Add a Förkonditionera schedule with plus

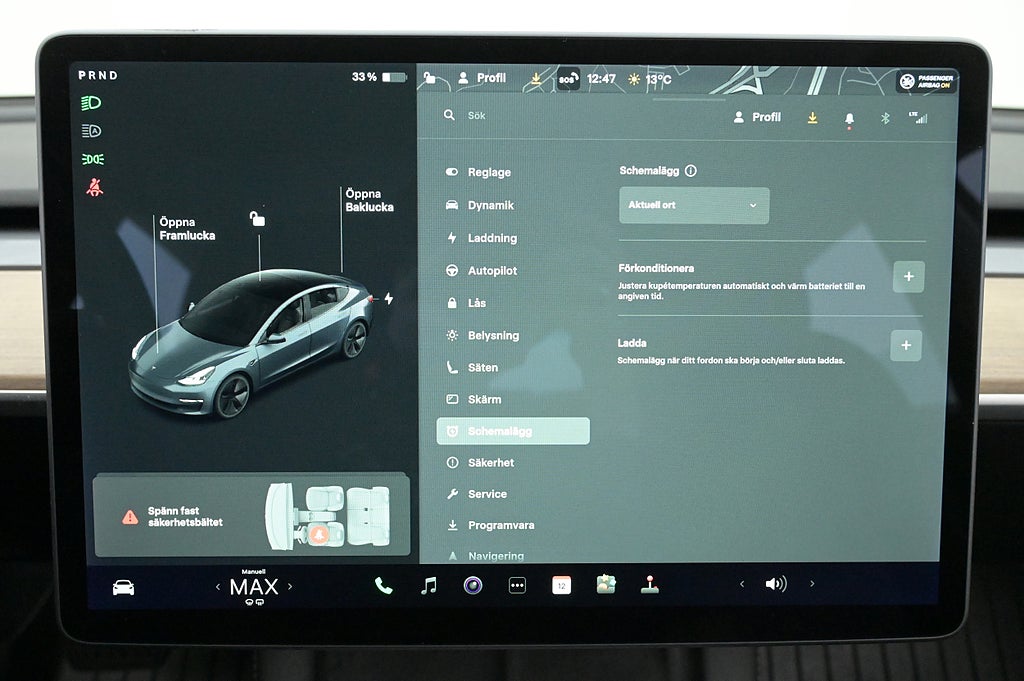click(908, 276)
